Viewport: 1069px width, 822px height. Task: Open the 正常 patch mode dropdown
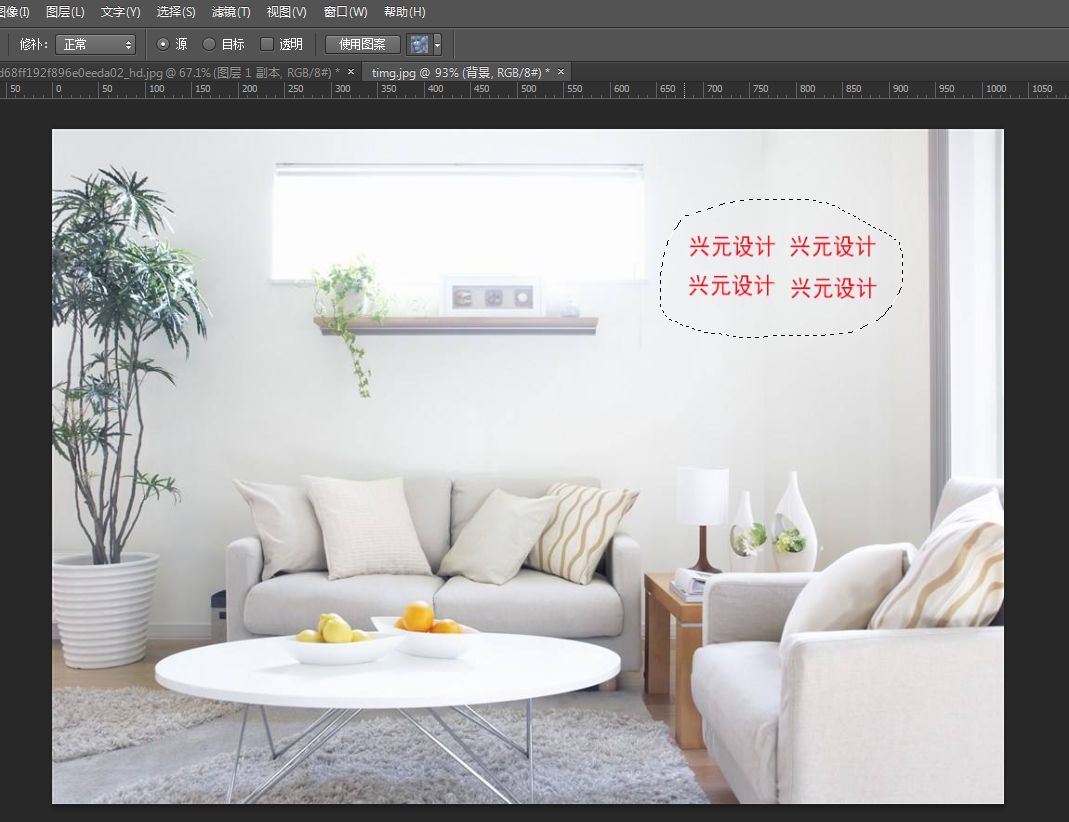point(95,44)
